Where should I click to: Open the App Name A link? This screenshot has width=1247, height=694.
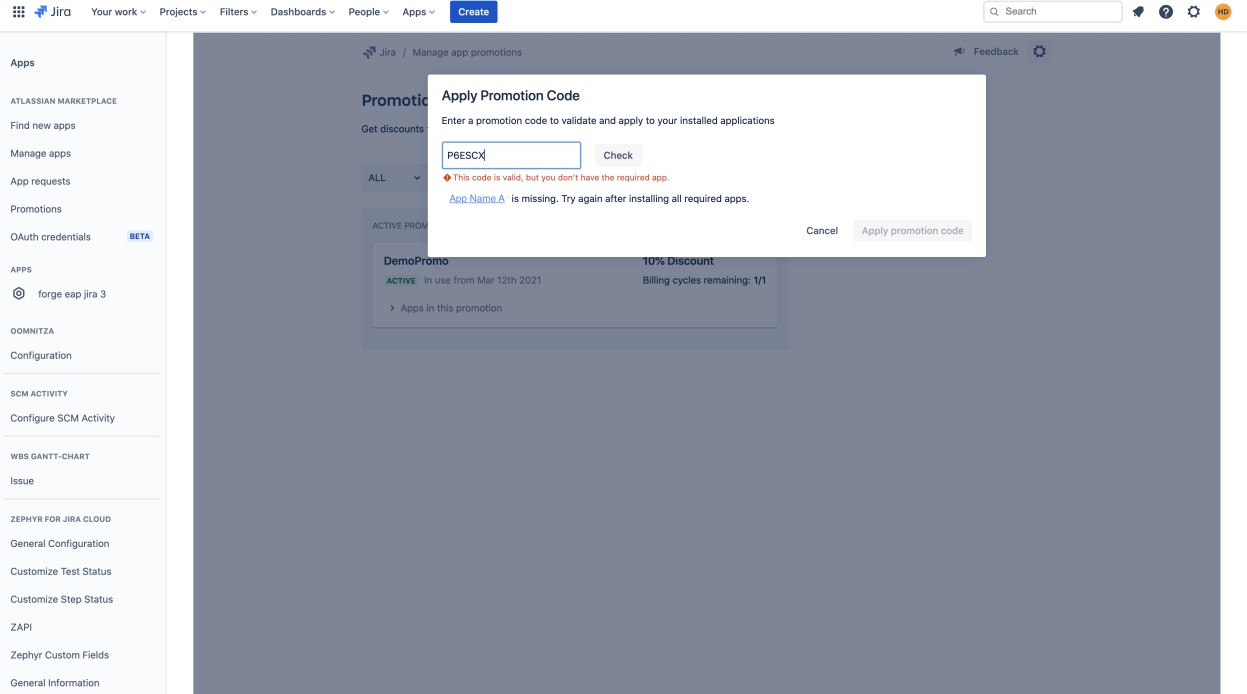tap(477, 199)
